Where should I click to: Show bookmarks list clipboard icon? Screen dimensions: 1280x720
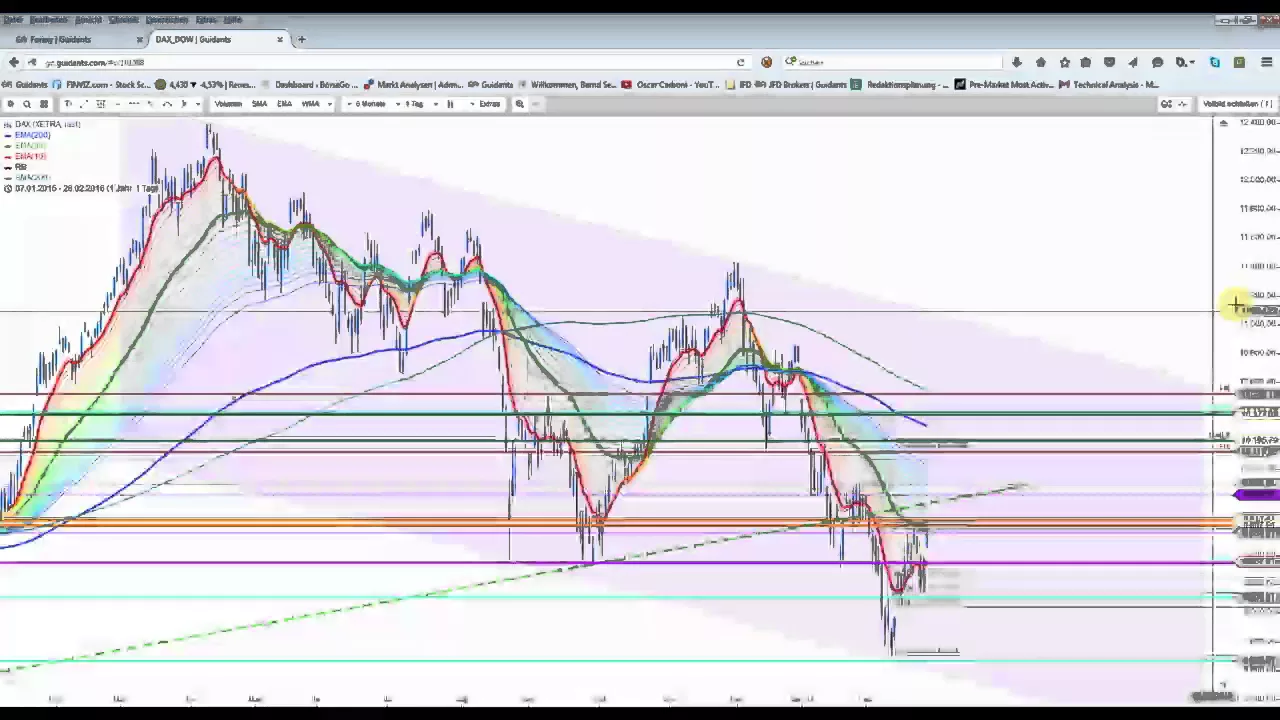1086,62
